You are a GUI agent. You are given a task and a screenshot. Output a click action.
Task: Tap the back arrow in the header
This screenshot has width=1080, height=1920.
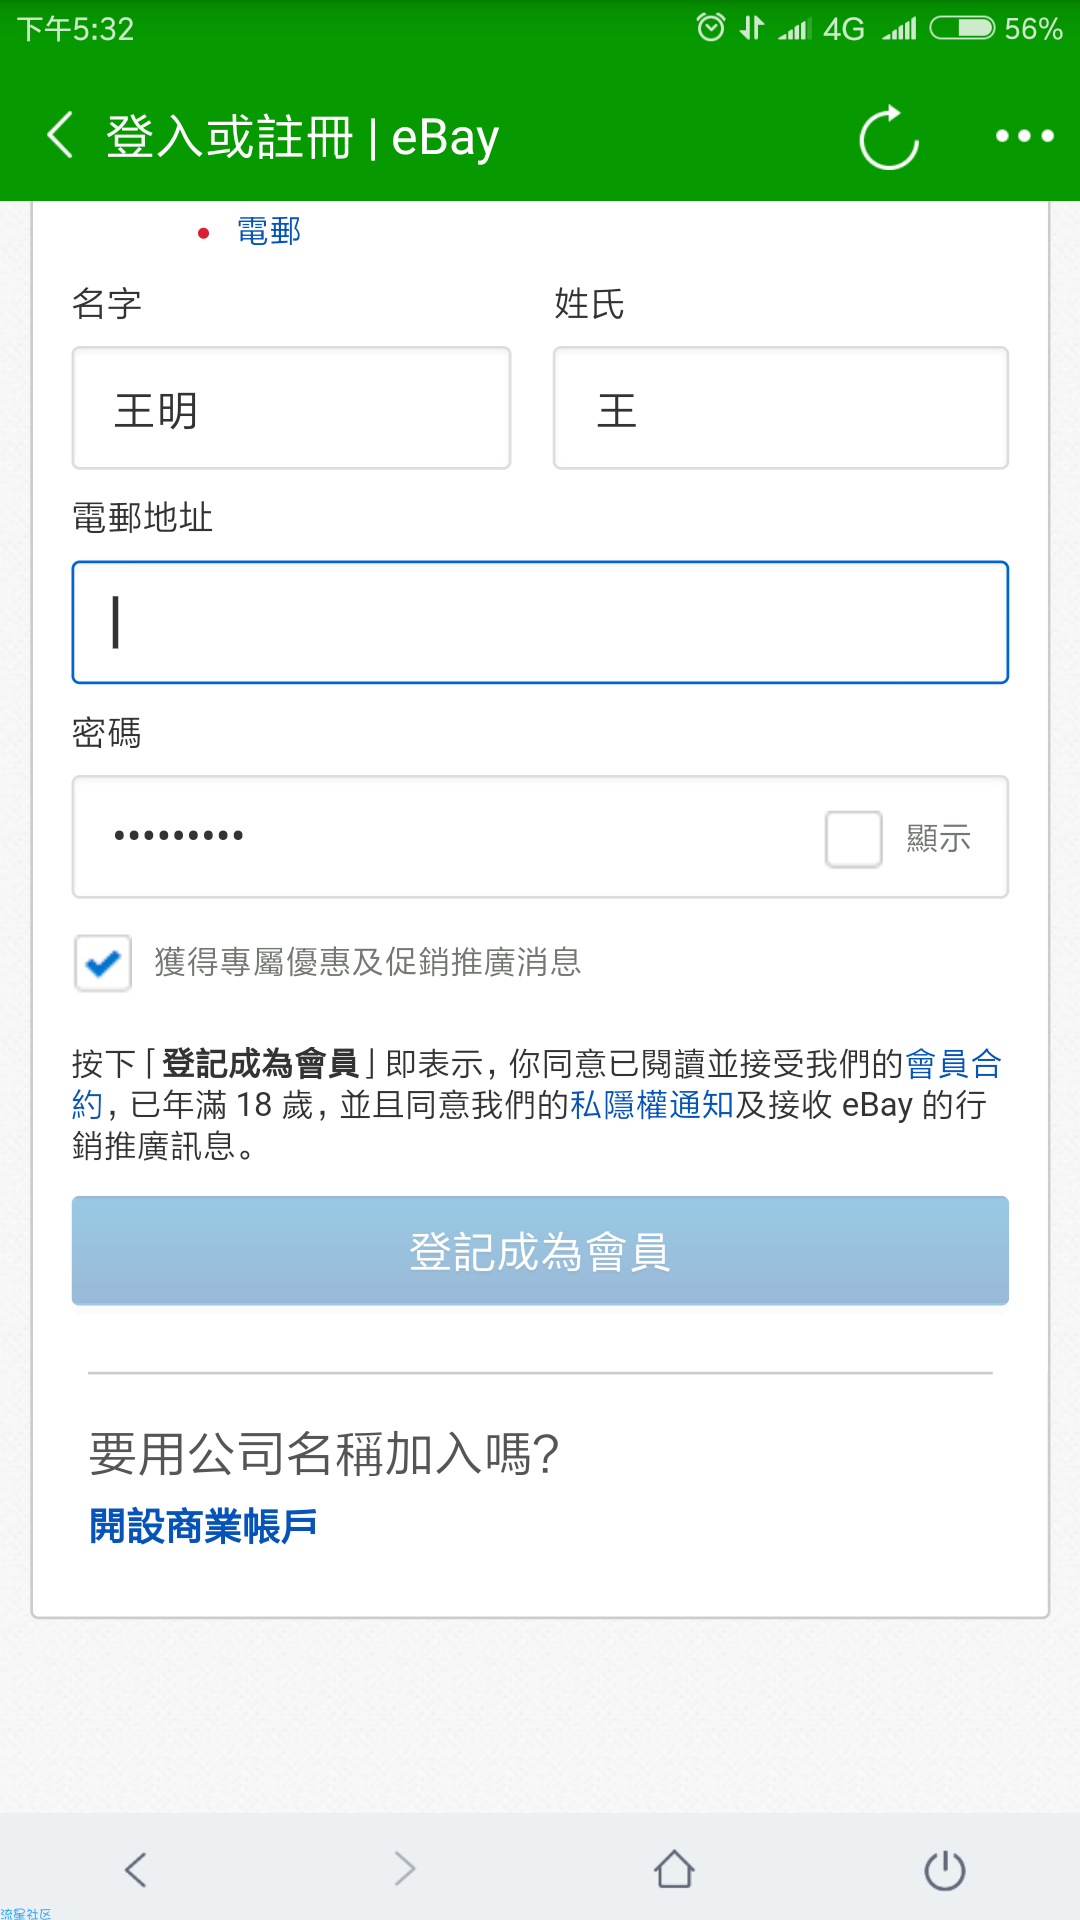tap(61, 135)
